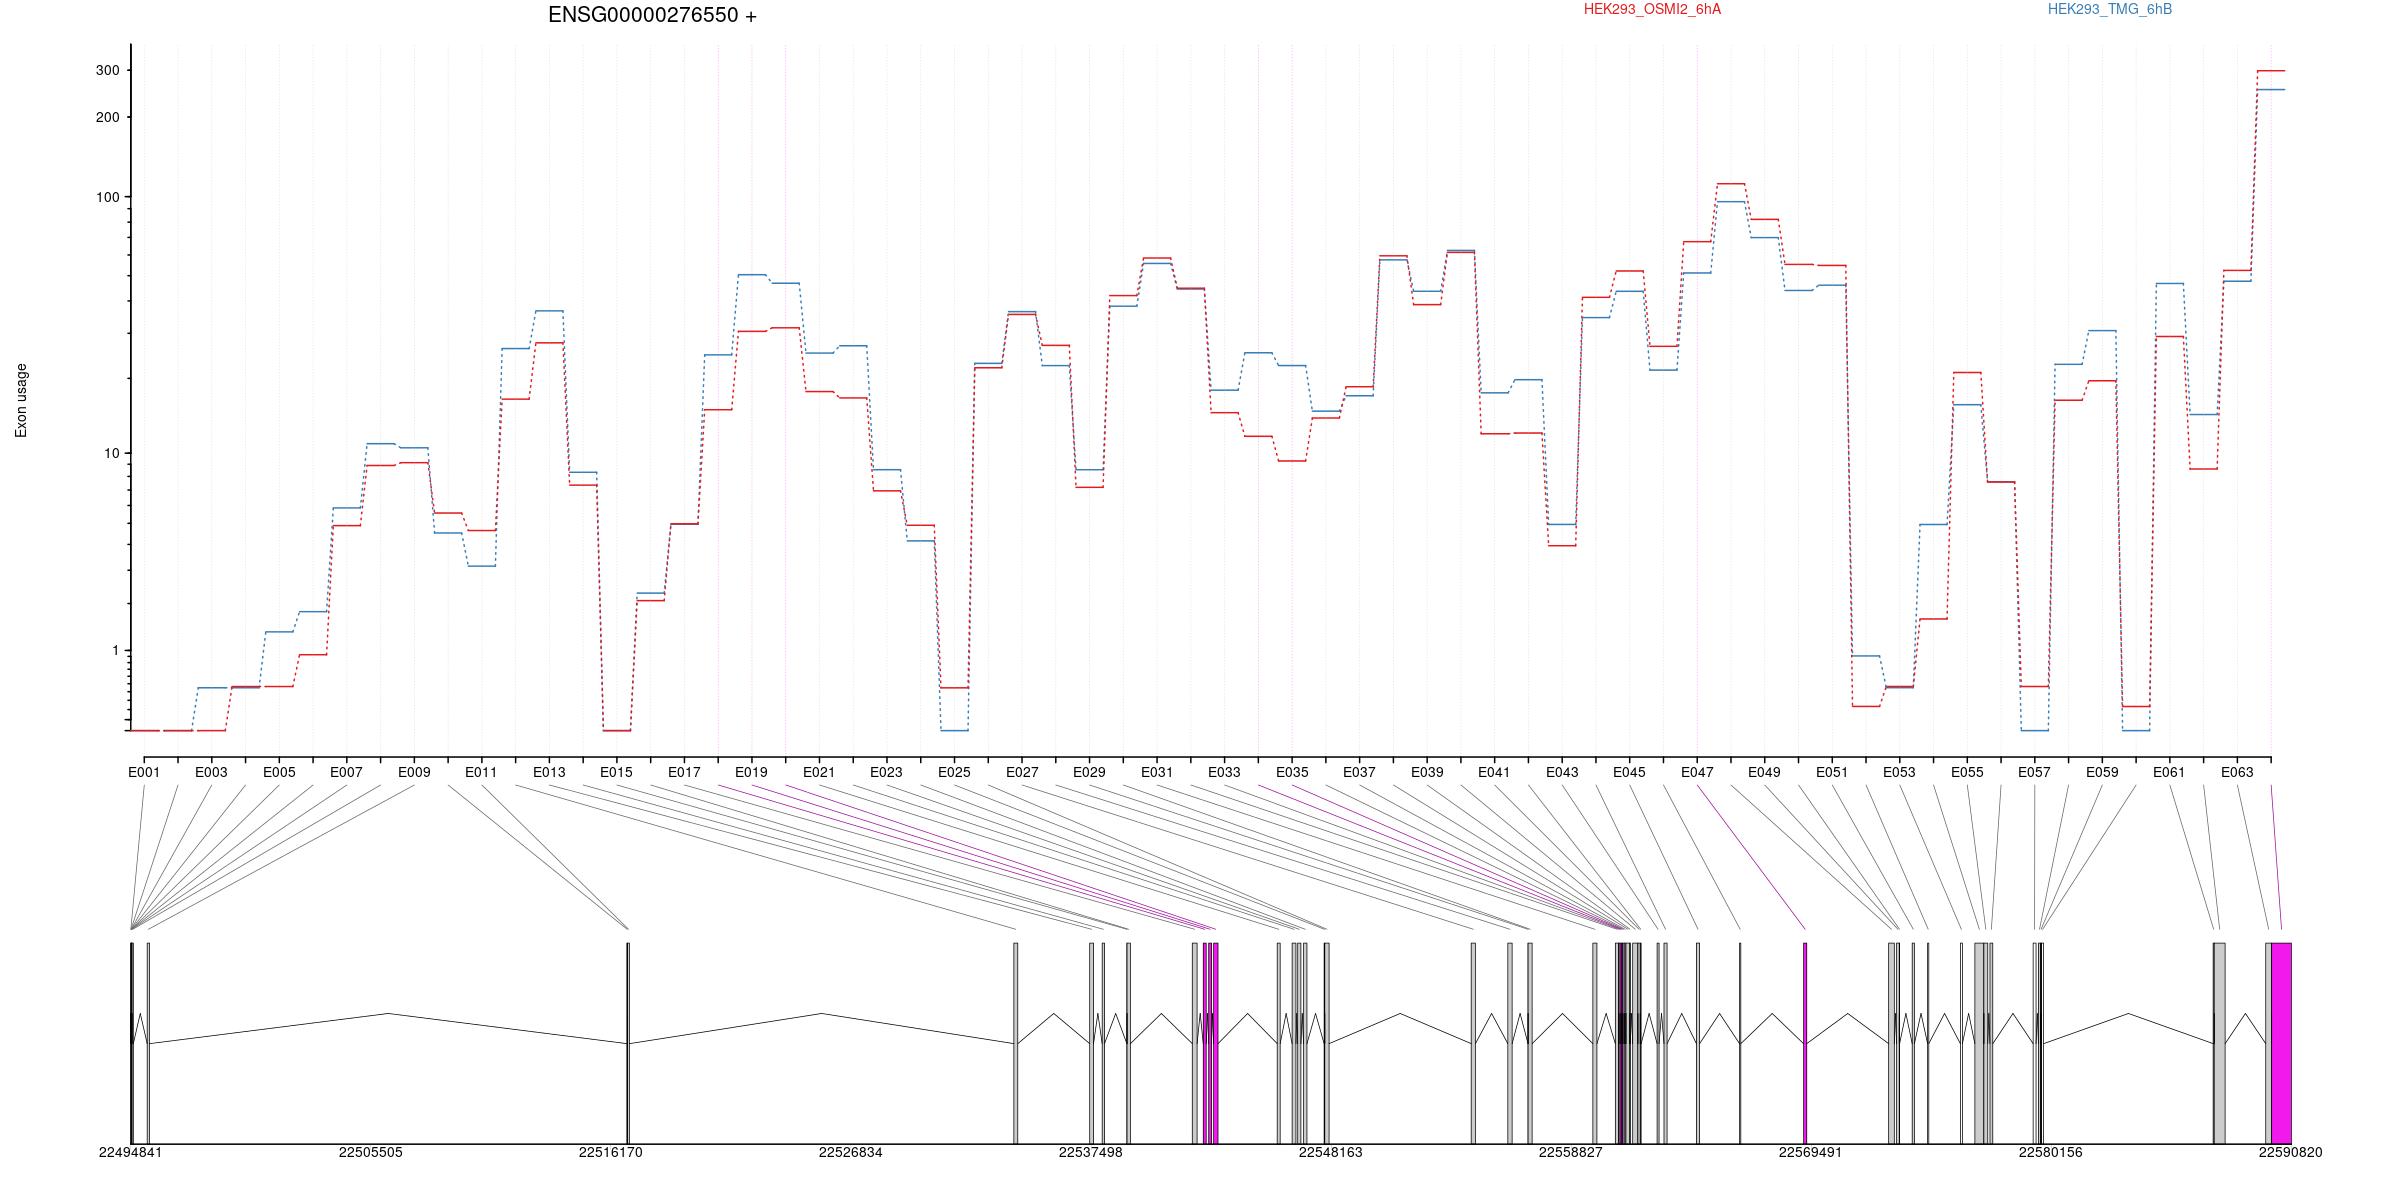
Task: Select exon label E063
Action: point(2237,772)
